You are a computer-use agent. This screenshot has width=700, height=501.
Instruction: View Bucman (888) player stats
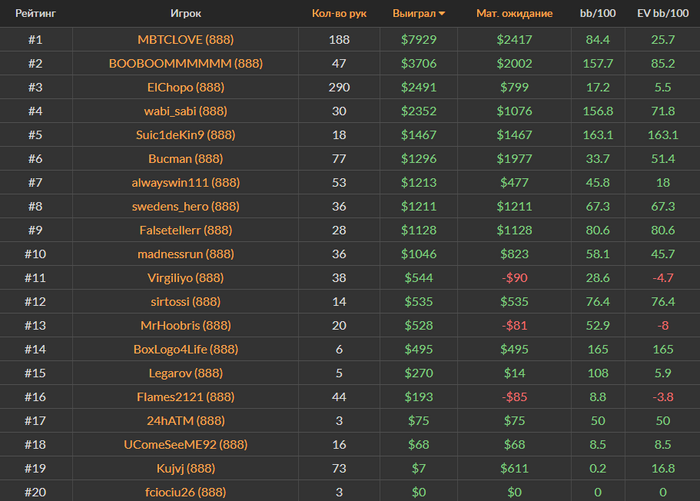coord(185,158)
